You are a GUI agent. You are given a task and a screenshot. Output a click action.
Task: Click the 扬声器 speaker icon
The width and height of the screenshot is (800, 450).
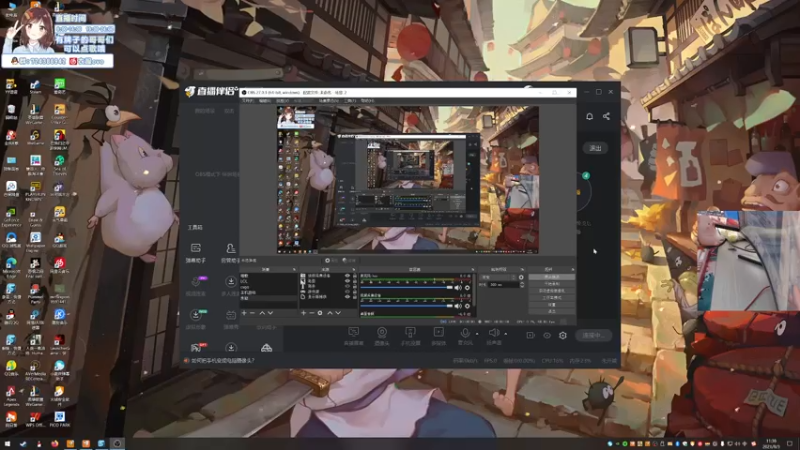tap(493, 333)
